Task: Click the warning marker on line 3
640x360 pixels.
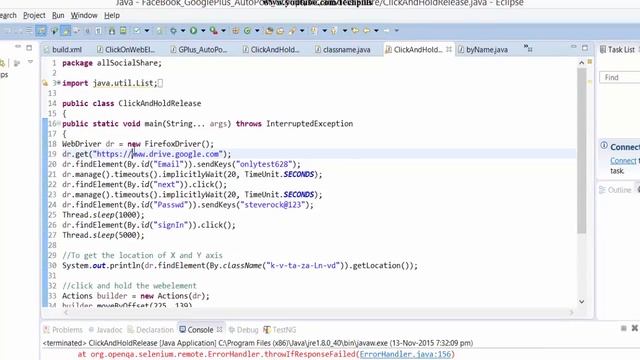Action: 45,83
